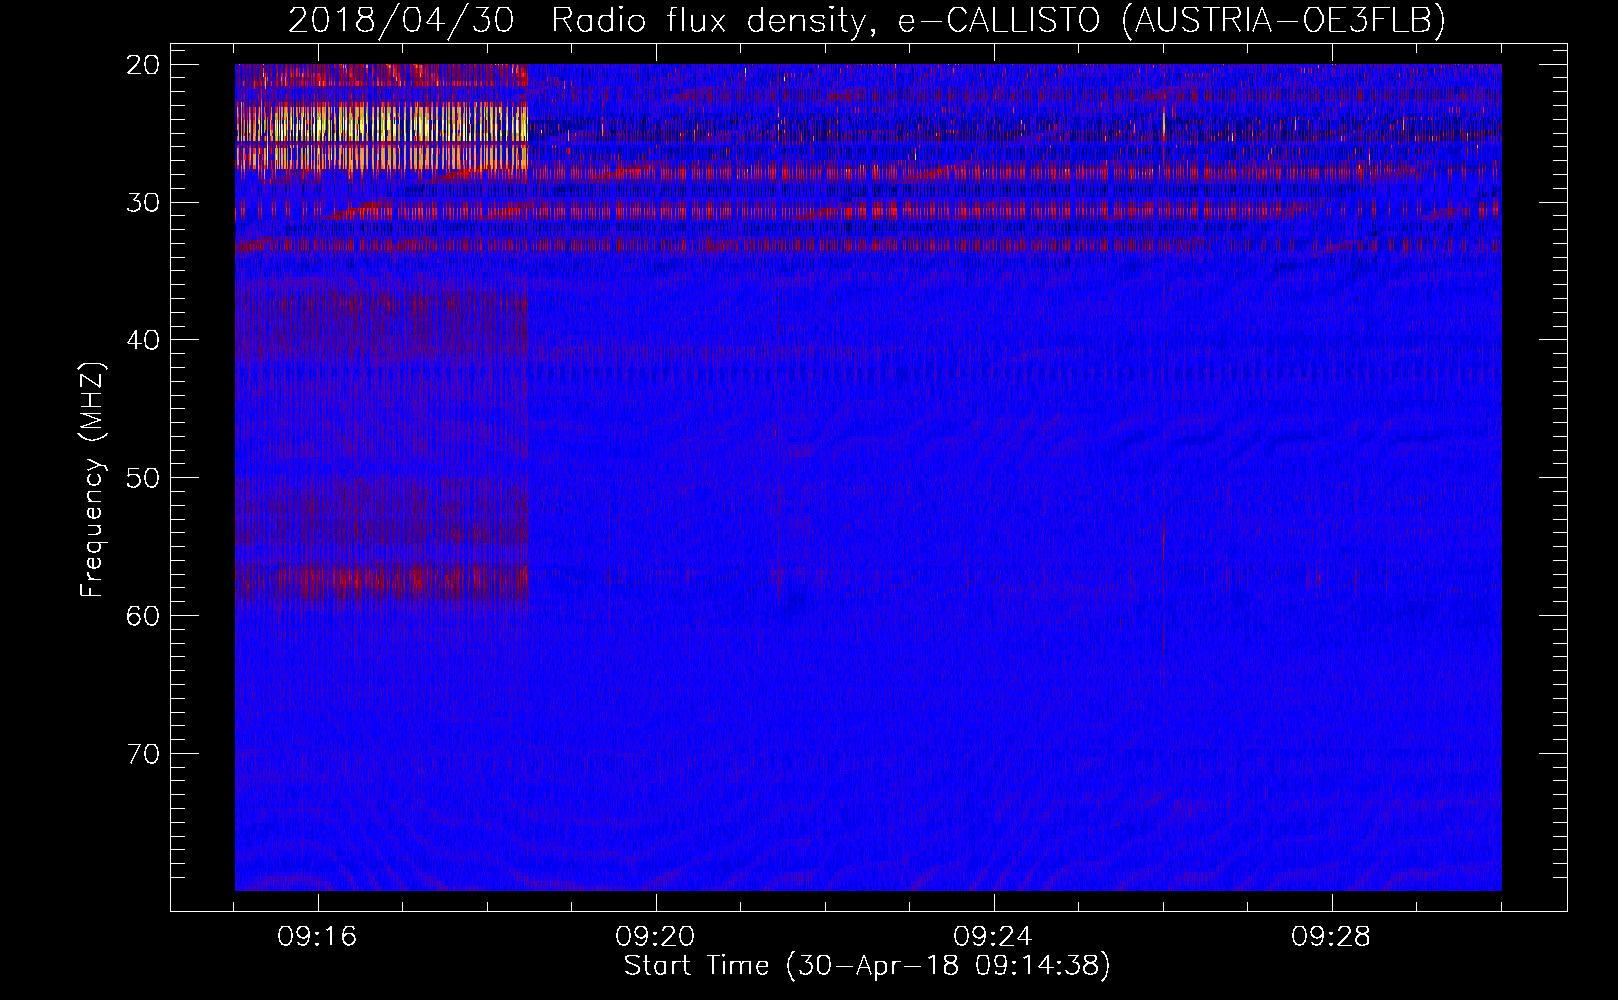Viewport: 1618px width, 1000px height.
Task: Select the 'Frequency (MHZ)' y-axis label
Action: point(92,480)
